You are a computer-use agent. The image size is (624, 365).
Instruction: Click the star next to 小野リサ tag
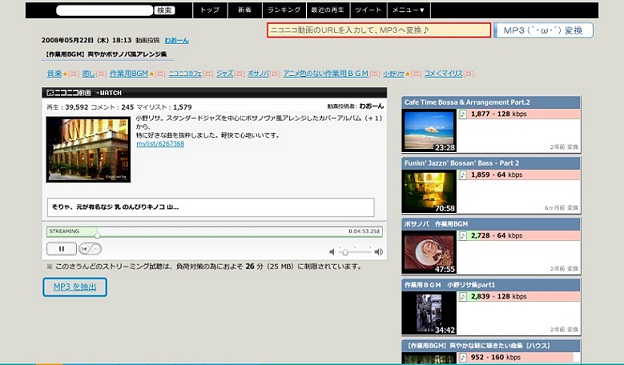pyautogui.click(x=408, y=74)
